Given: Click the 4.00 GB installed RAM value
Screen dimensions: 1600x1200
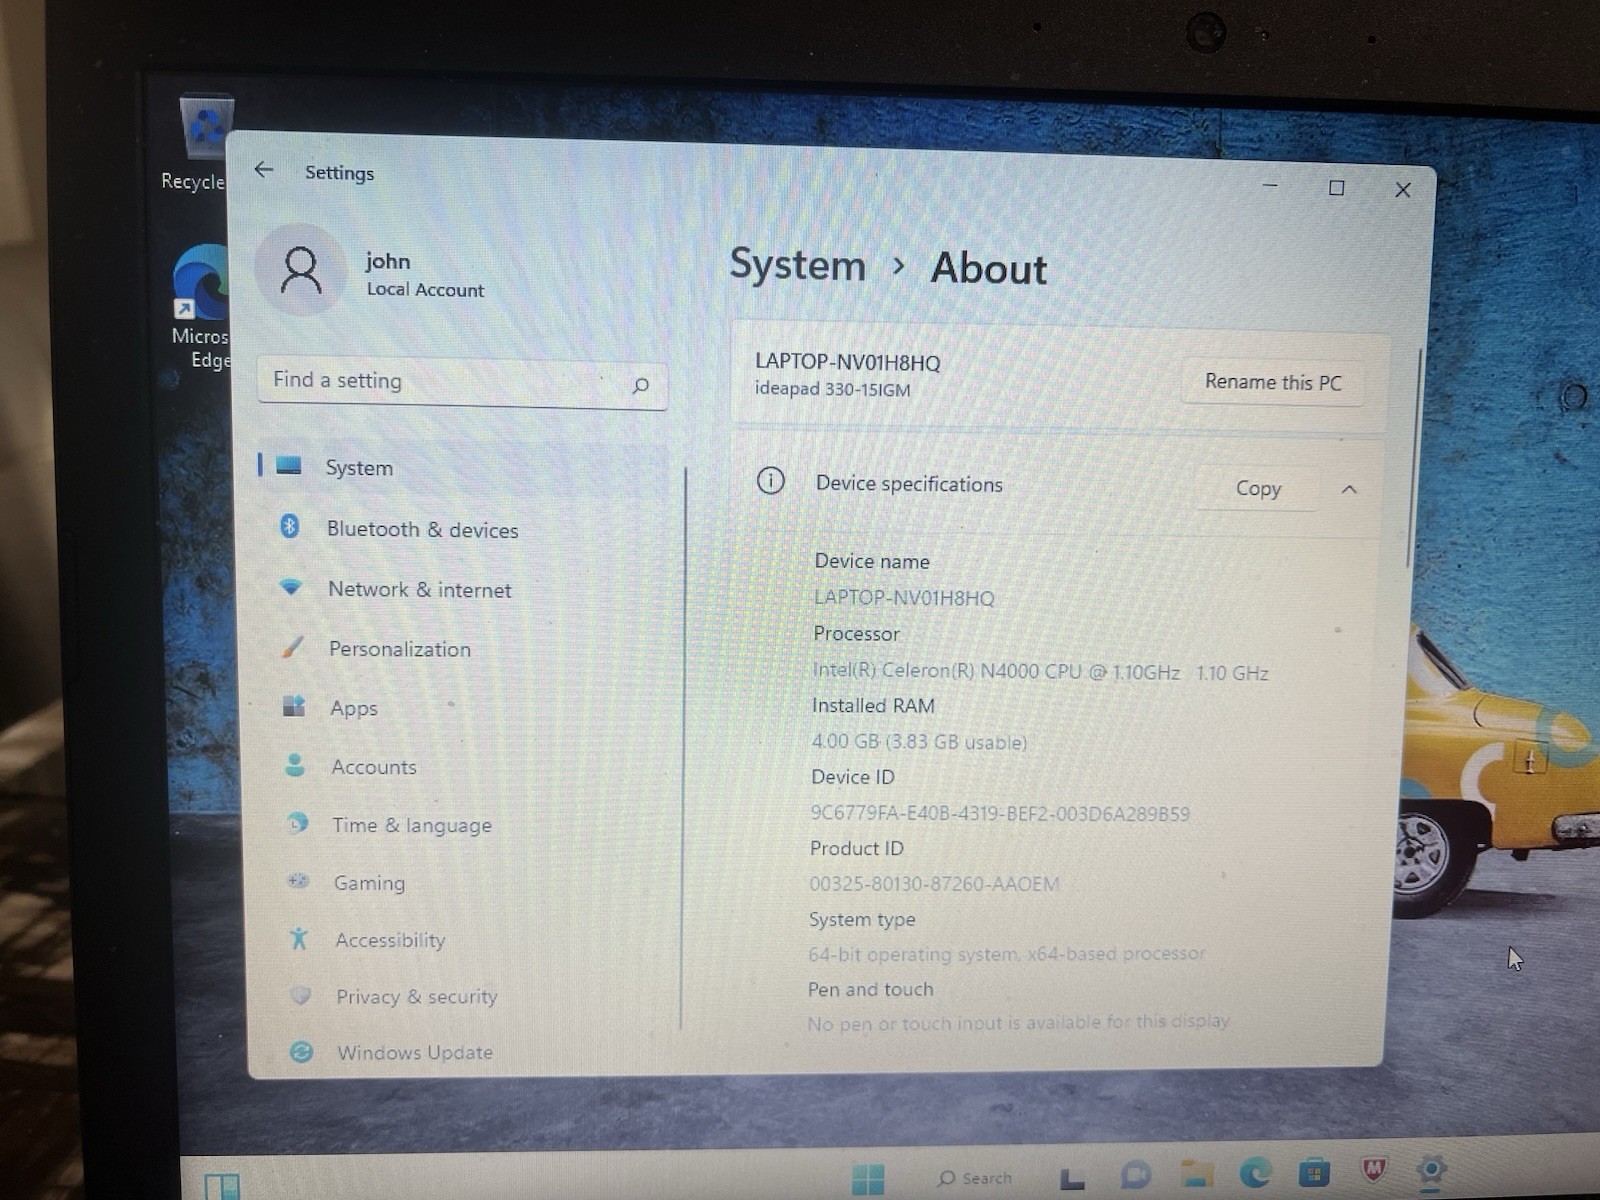Looking at the screenshot, I should pyautogui.click(x=918, y=742).
